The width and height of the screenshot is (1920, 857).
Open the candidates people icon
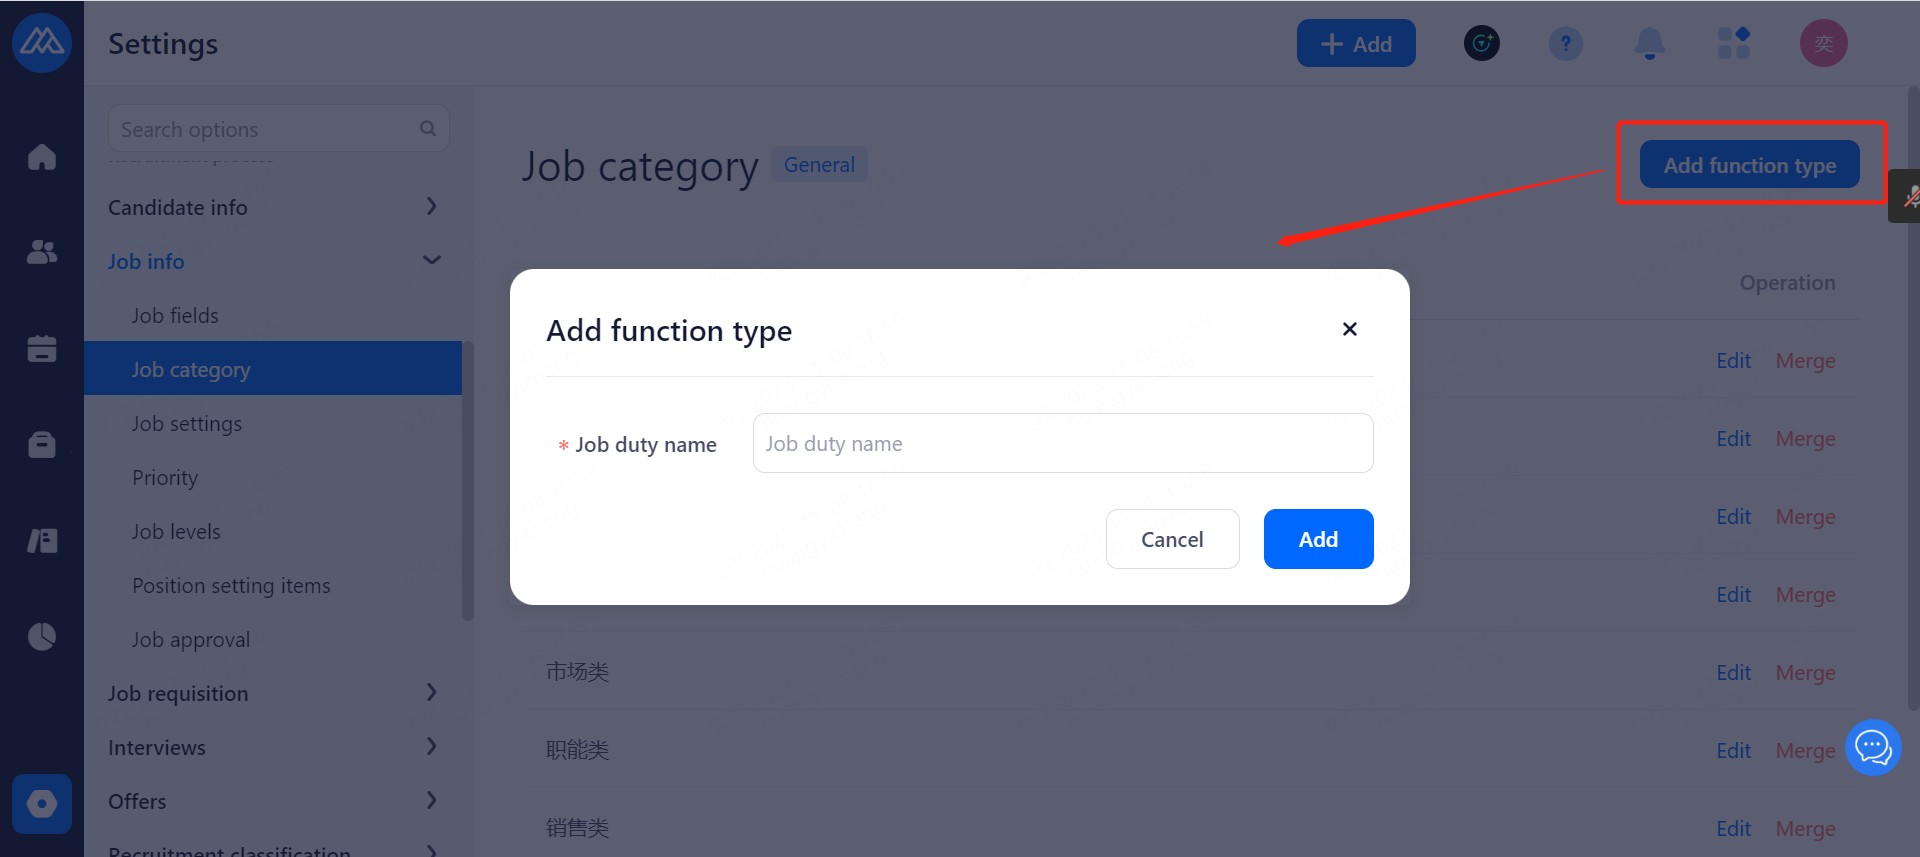[x=42, y=252]
